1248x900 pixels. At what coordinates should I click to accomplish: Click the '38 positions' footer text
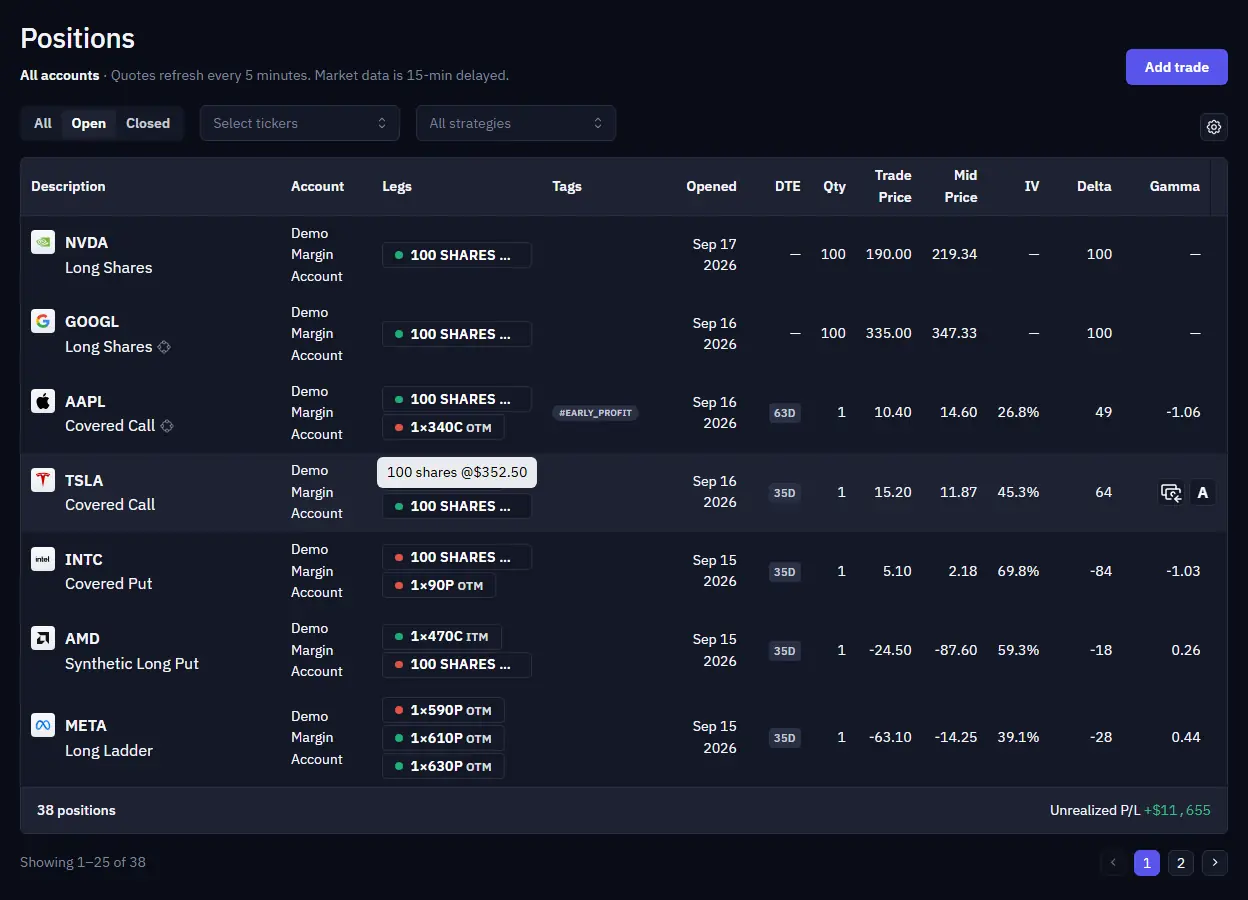[76, 810]
